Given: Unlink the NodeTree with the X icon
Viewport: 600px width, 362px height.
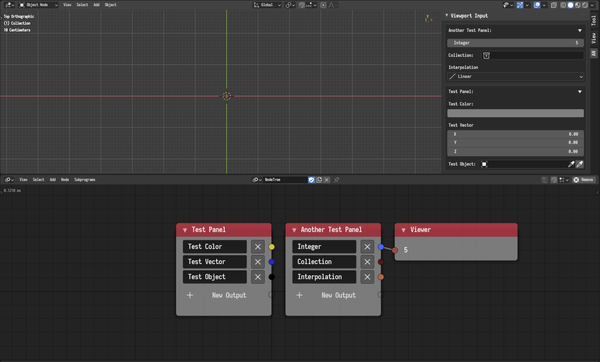Looking at the screenshot, I should [x=327, y=180].
